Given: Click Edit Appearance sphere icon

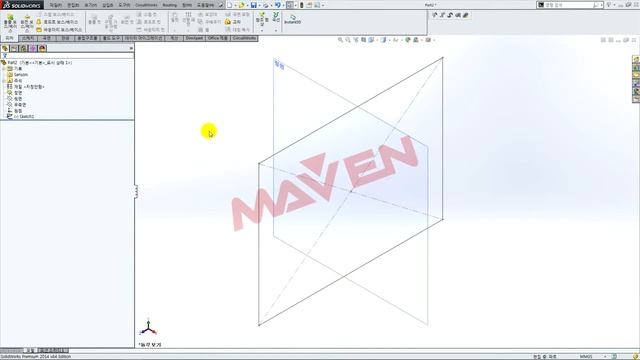Looking at the screenshot, I should [407, 40].
